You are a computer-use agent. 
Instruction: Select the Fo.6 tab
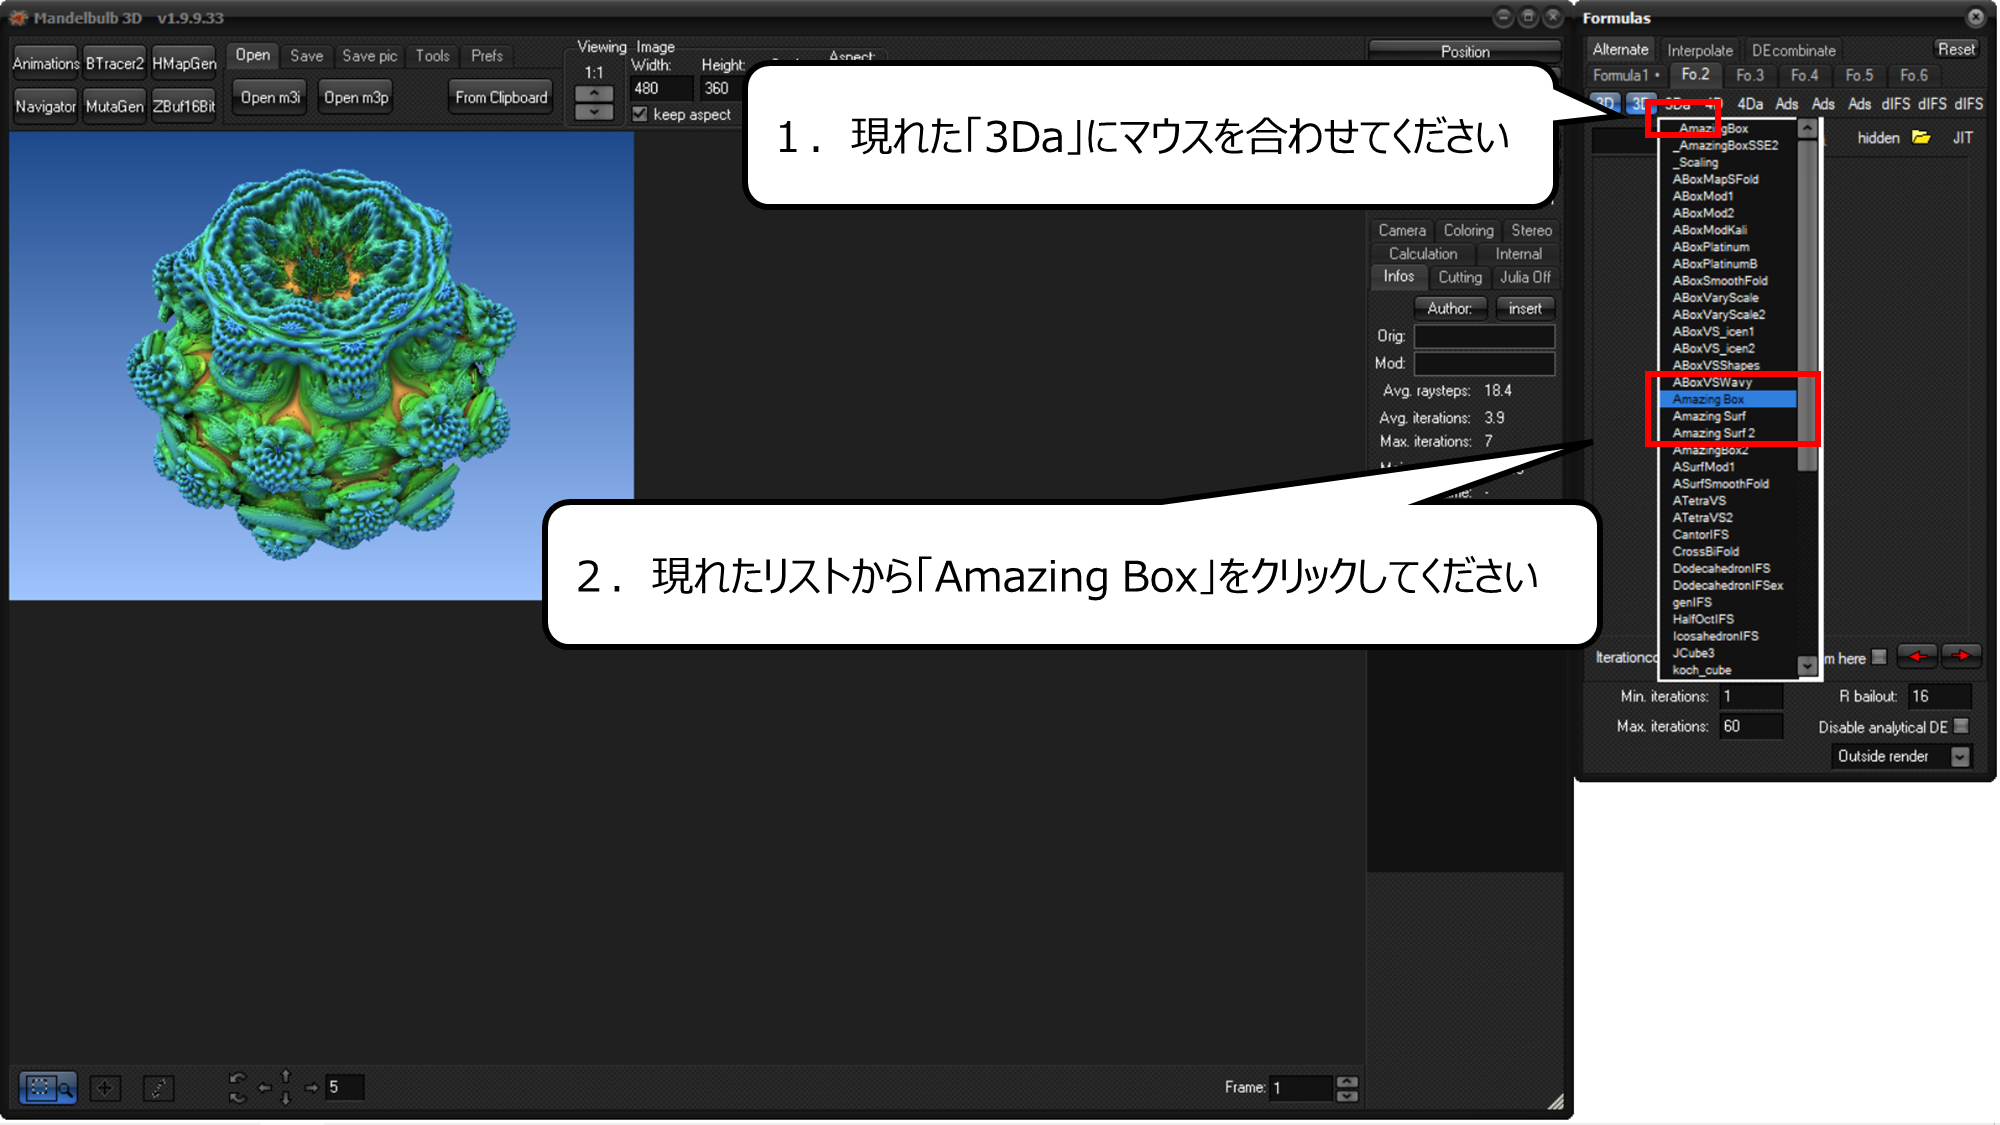click(x=1914, y=75)
